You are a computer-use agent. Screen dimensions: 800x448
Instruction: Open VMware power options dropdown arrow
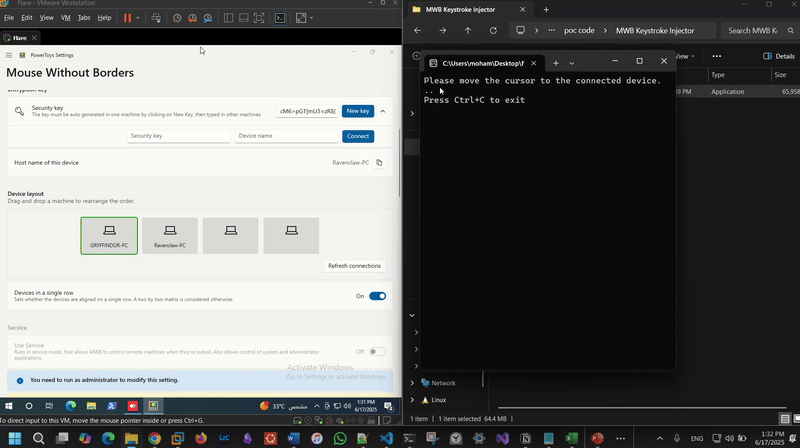pyautogui.click(x=138, y=18)
